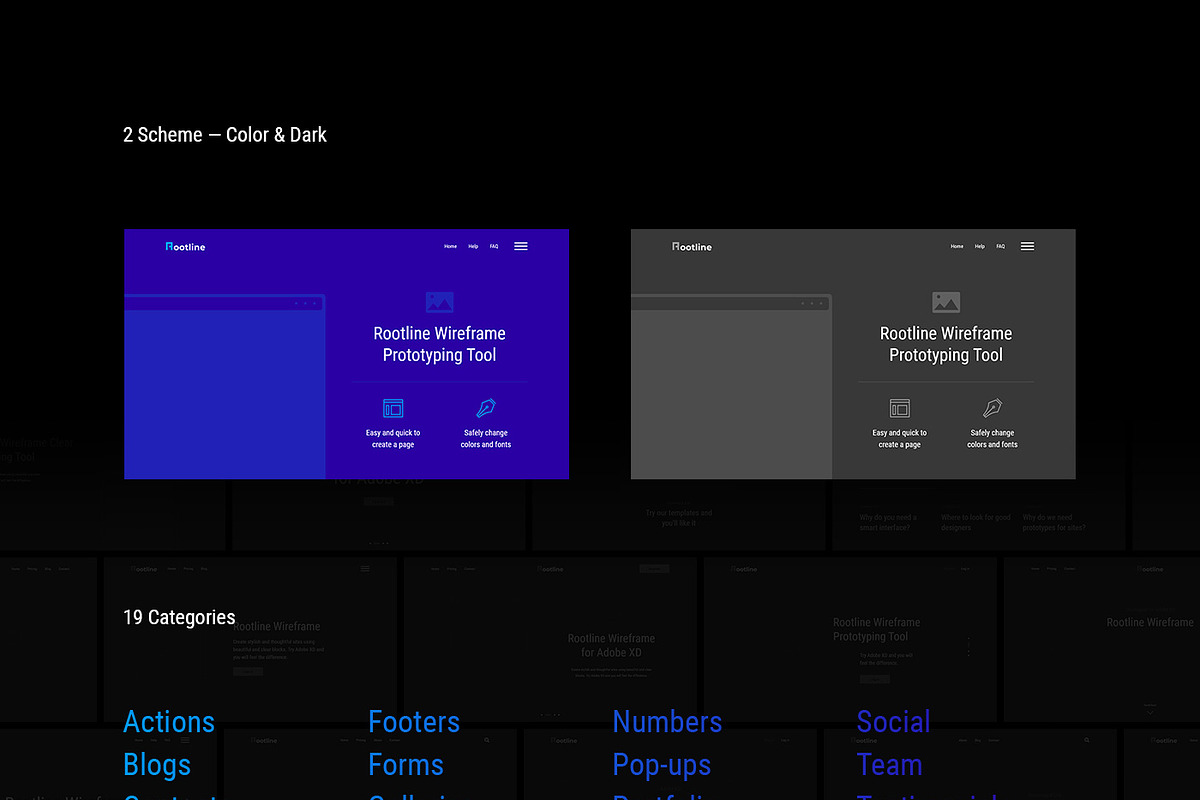The height and width of the screenshot is (800, 1200).
Task: Open the hamburger menu in dark mockup
Action: 1027,246
